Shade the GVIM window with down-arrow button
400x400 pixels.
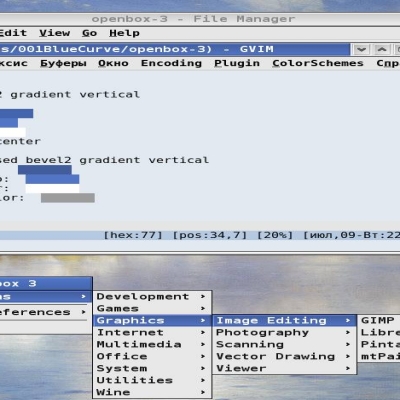click(x=362, y=50)
